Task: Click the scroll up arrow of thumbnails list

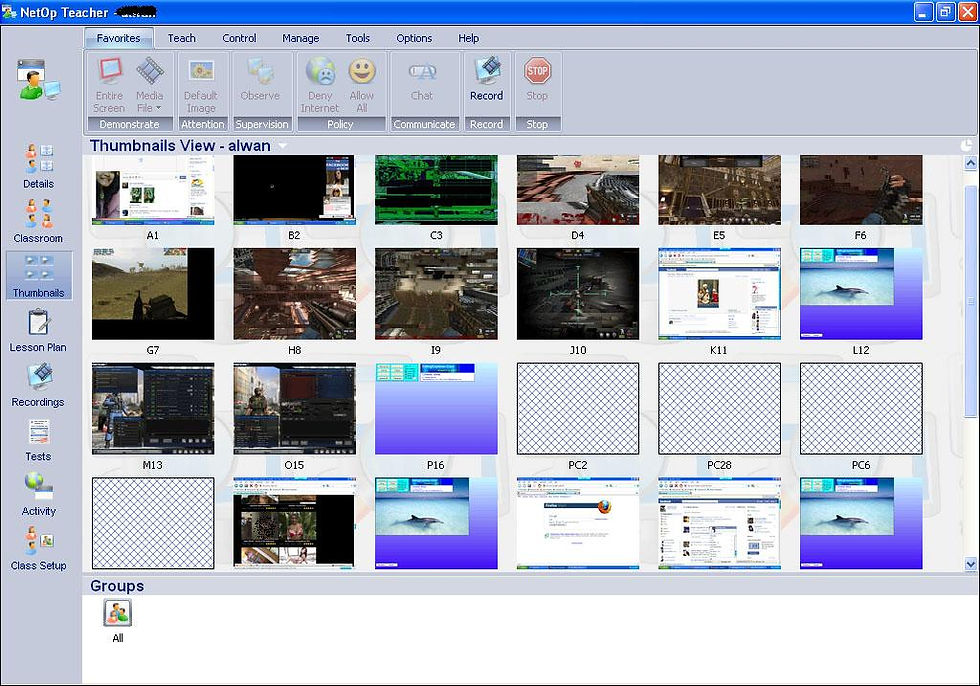Action: [971, 163]
